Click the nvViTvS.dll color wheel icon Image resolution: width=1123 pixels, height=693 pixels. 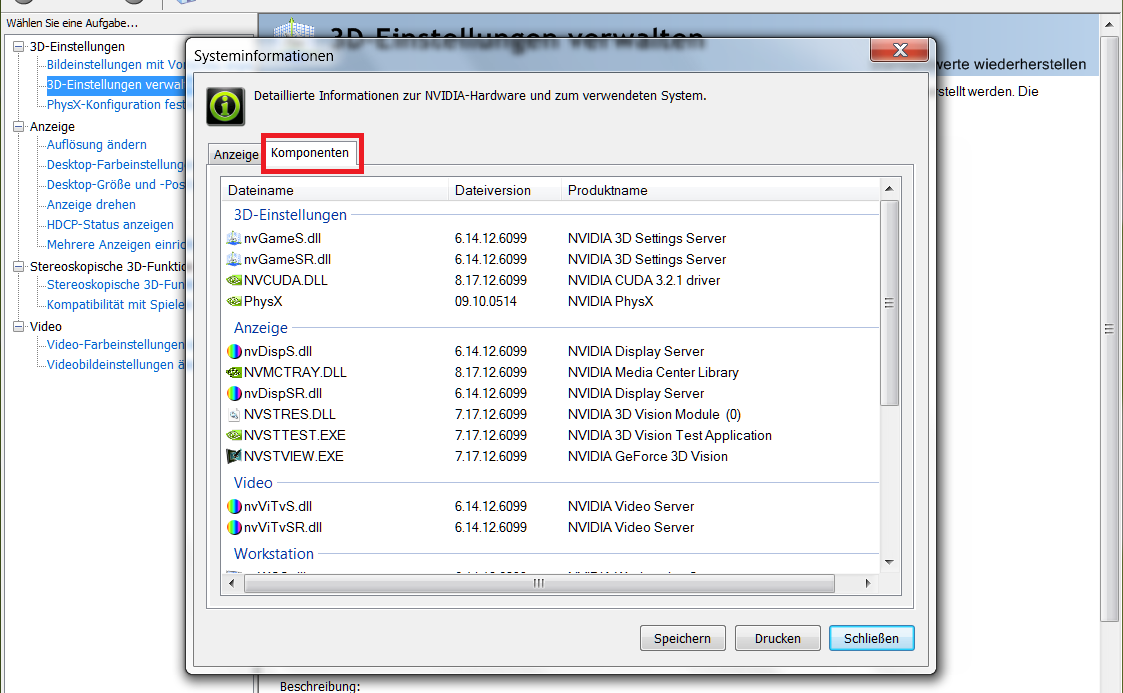click(233, 506)
